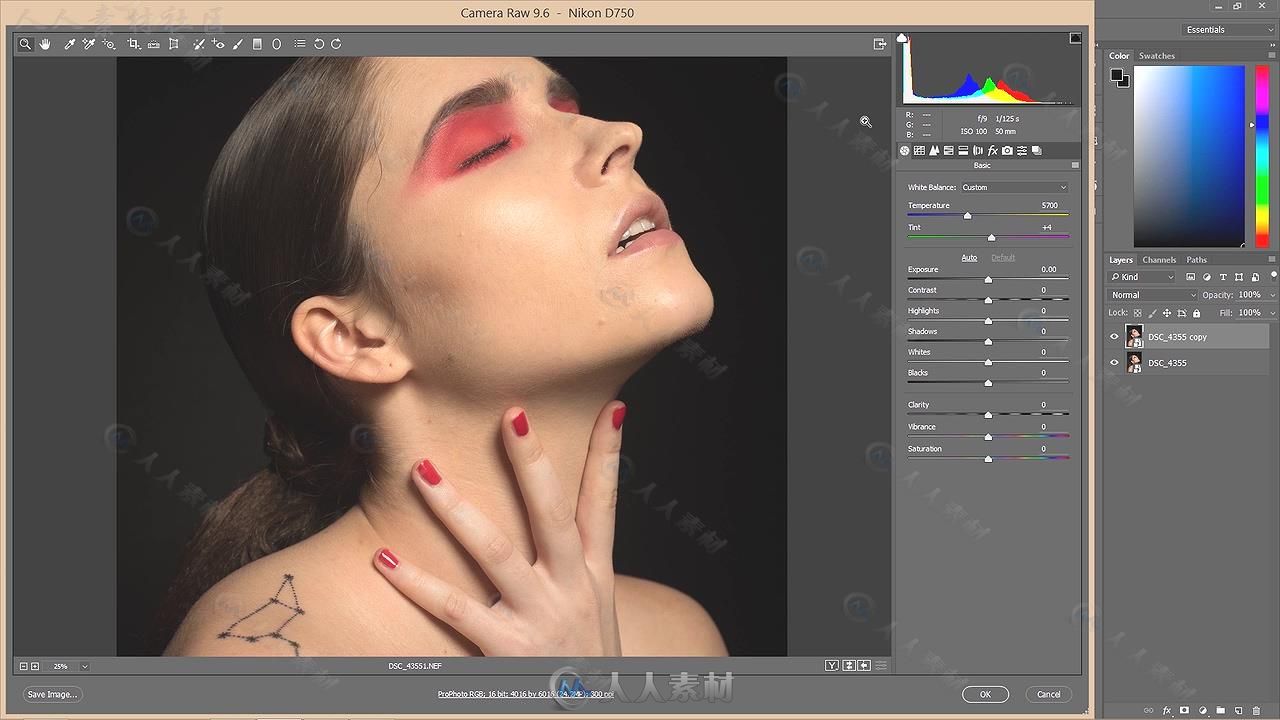The width and height of the screenshot is (1280, 720).
Task: Zoom out with the minus button
Action: tap(24, 666)
